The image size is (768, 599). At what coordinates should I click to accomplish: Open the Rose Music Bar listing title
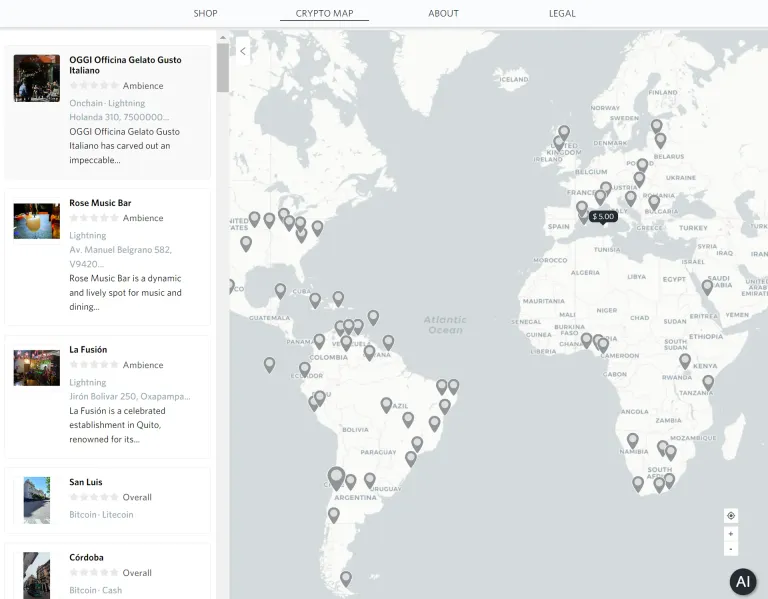[100, 203]
